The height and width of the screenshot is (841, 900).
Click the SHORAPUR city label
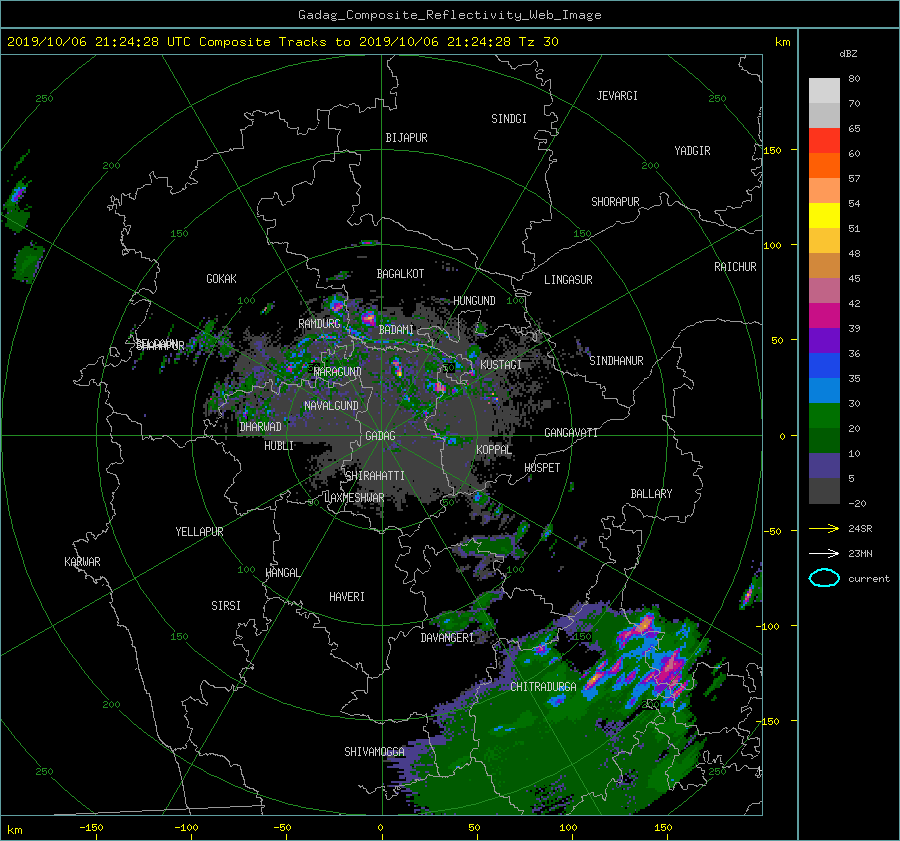615,202
